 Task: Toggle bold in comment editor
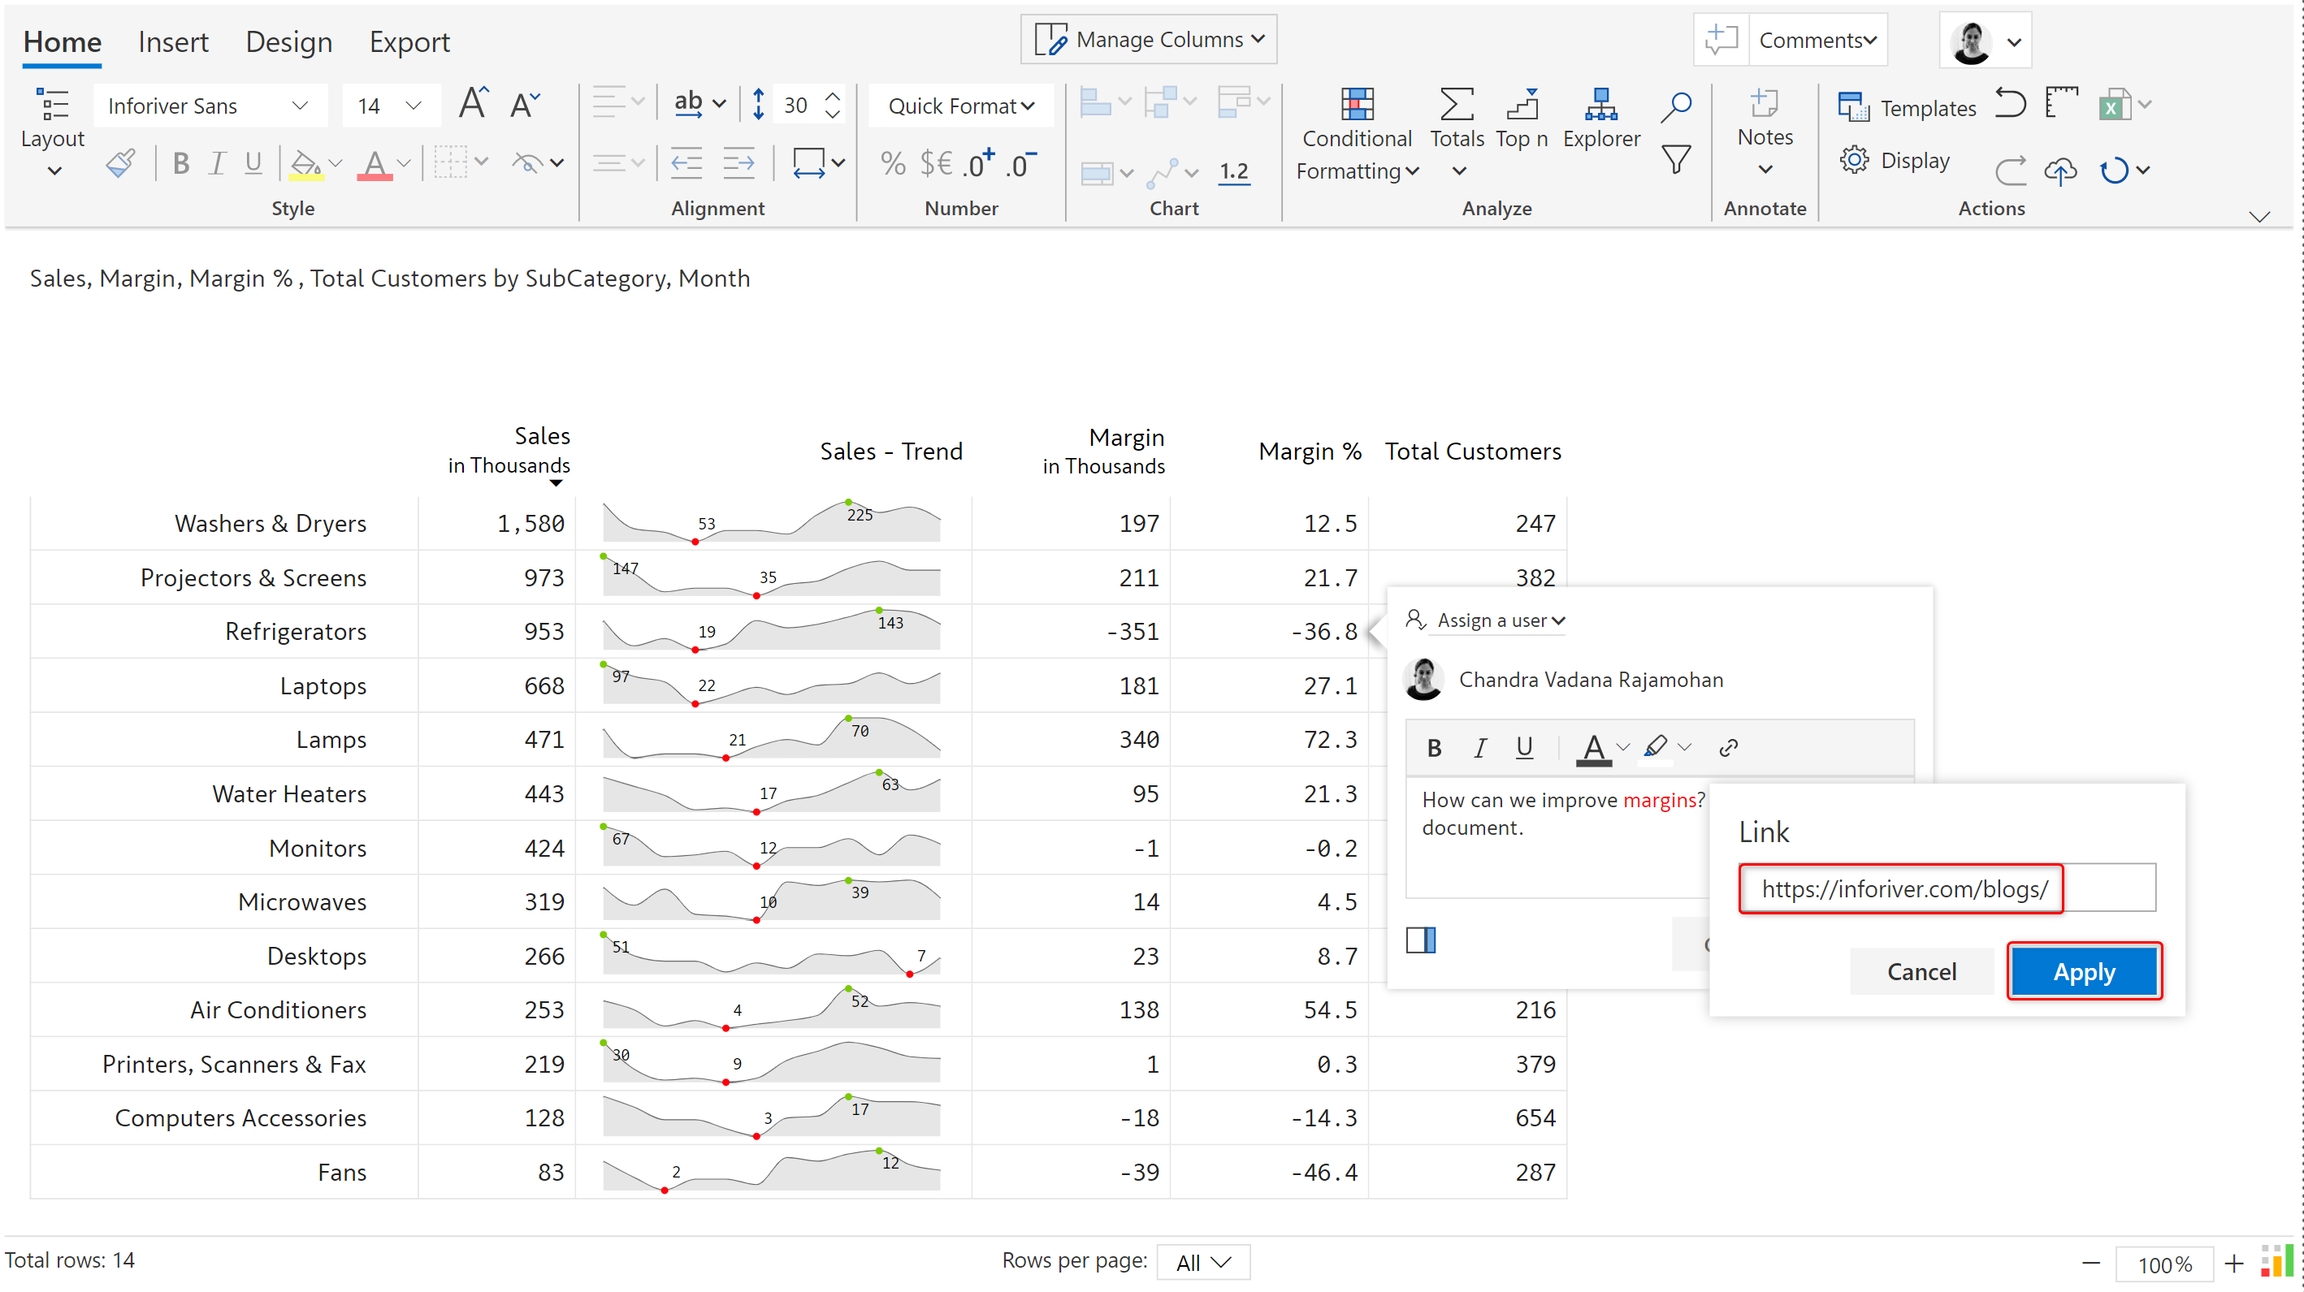tap(1434, 747)
